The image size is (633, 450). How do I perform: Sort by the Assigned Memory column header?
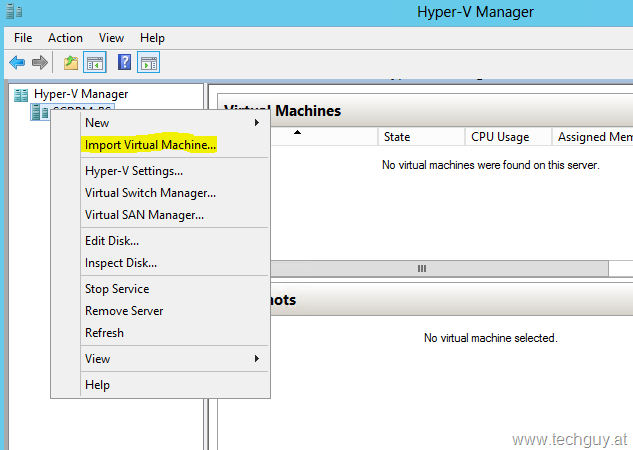593,137
